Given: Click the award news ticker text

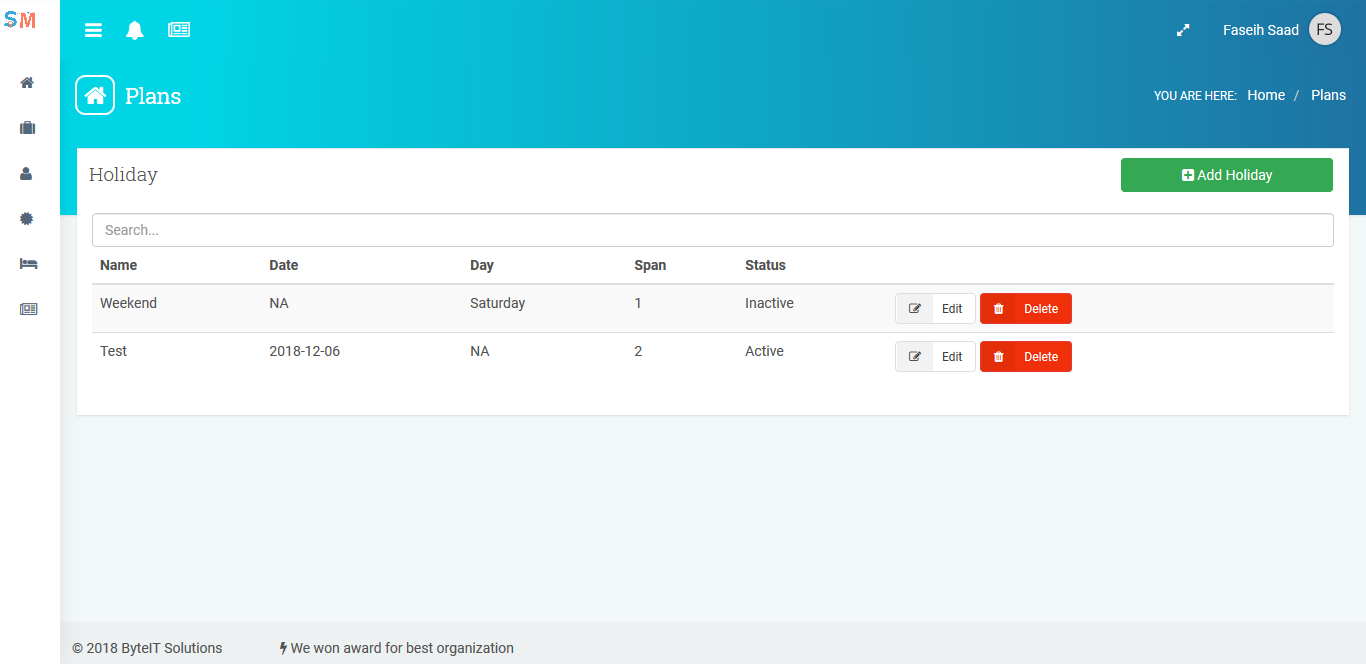Looking at the screenshot, I should click(x=402, y=648).
